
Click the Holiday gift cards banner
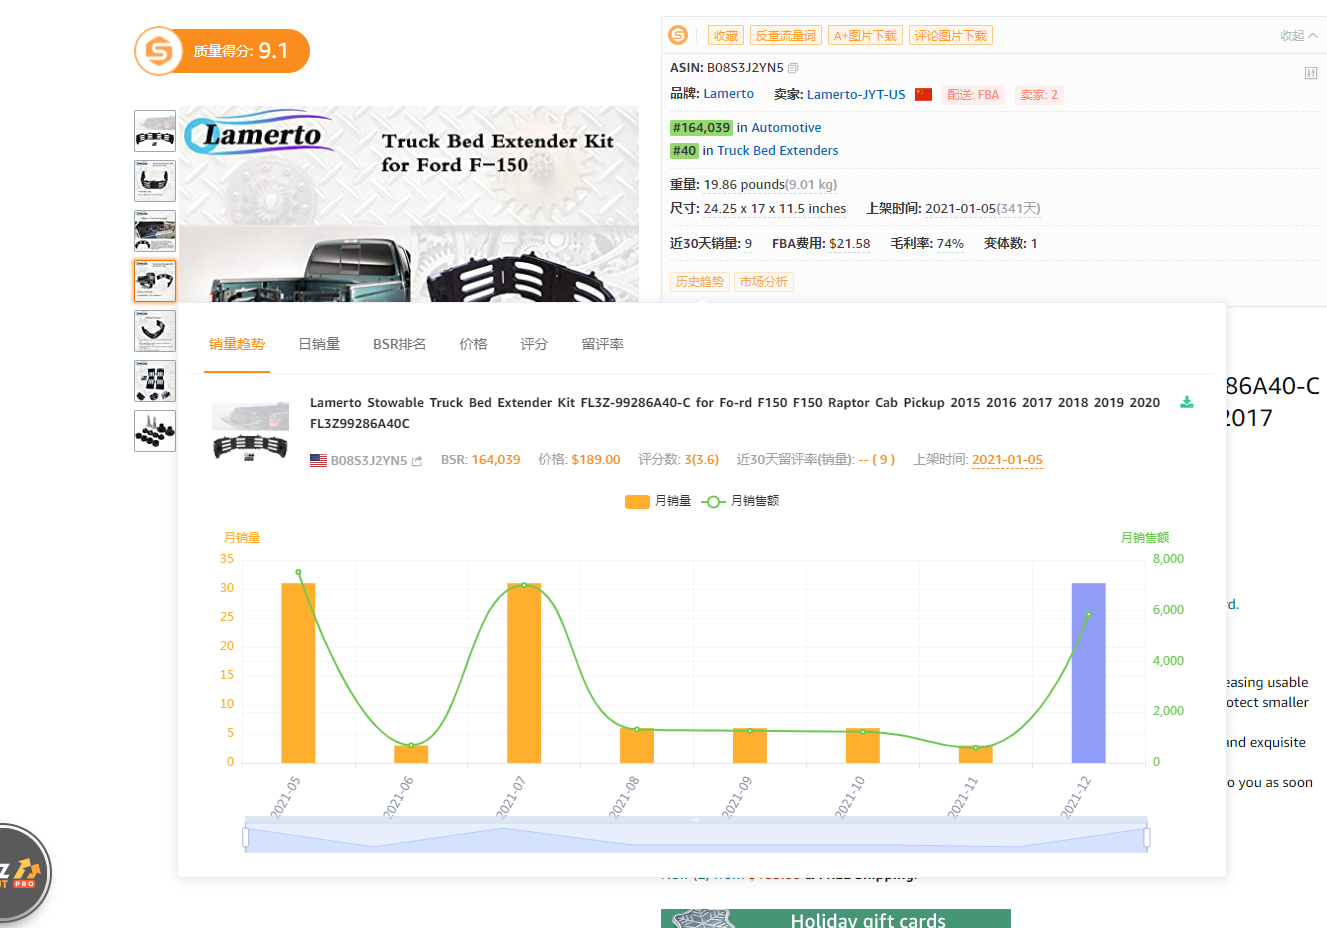click(836, 919)
